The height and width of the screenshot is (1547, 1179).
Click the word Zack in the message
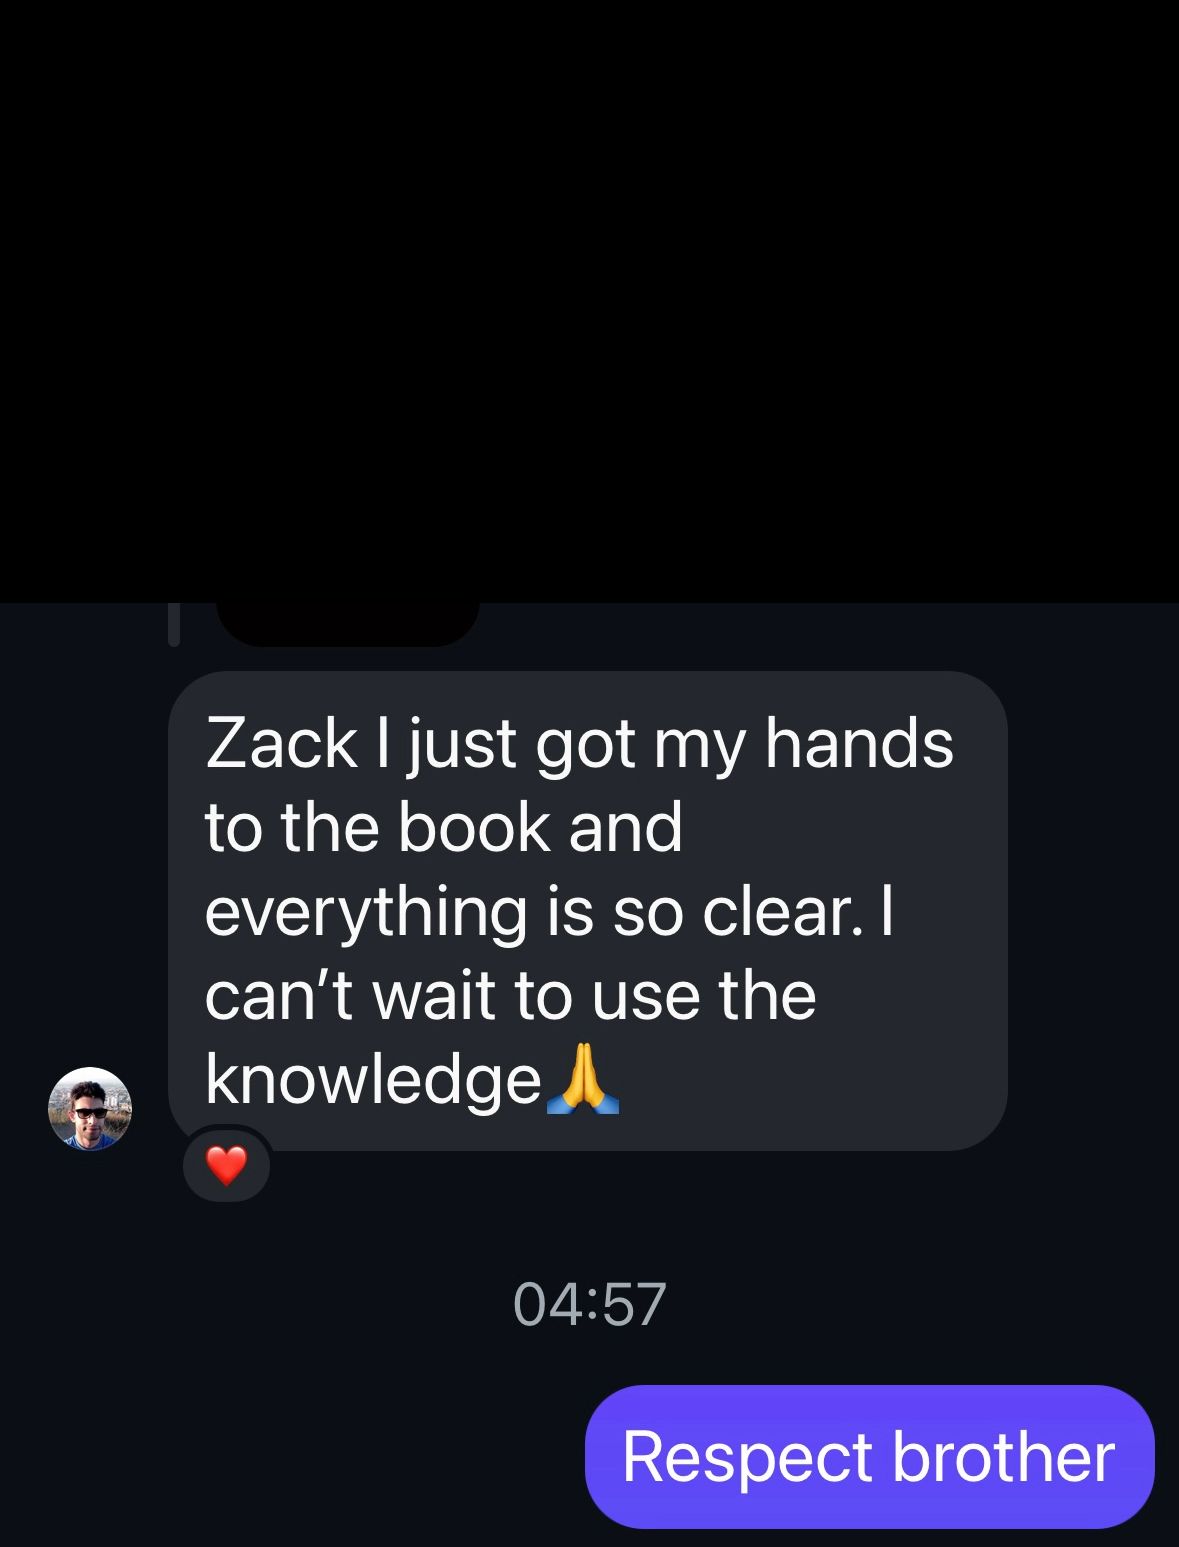point(281,744)
